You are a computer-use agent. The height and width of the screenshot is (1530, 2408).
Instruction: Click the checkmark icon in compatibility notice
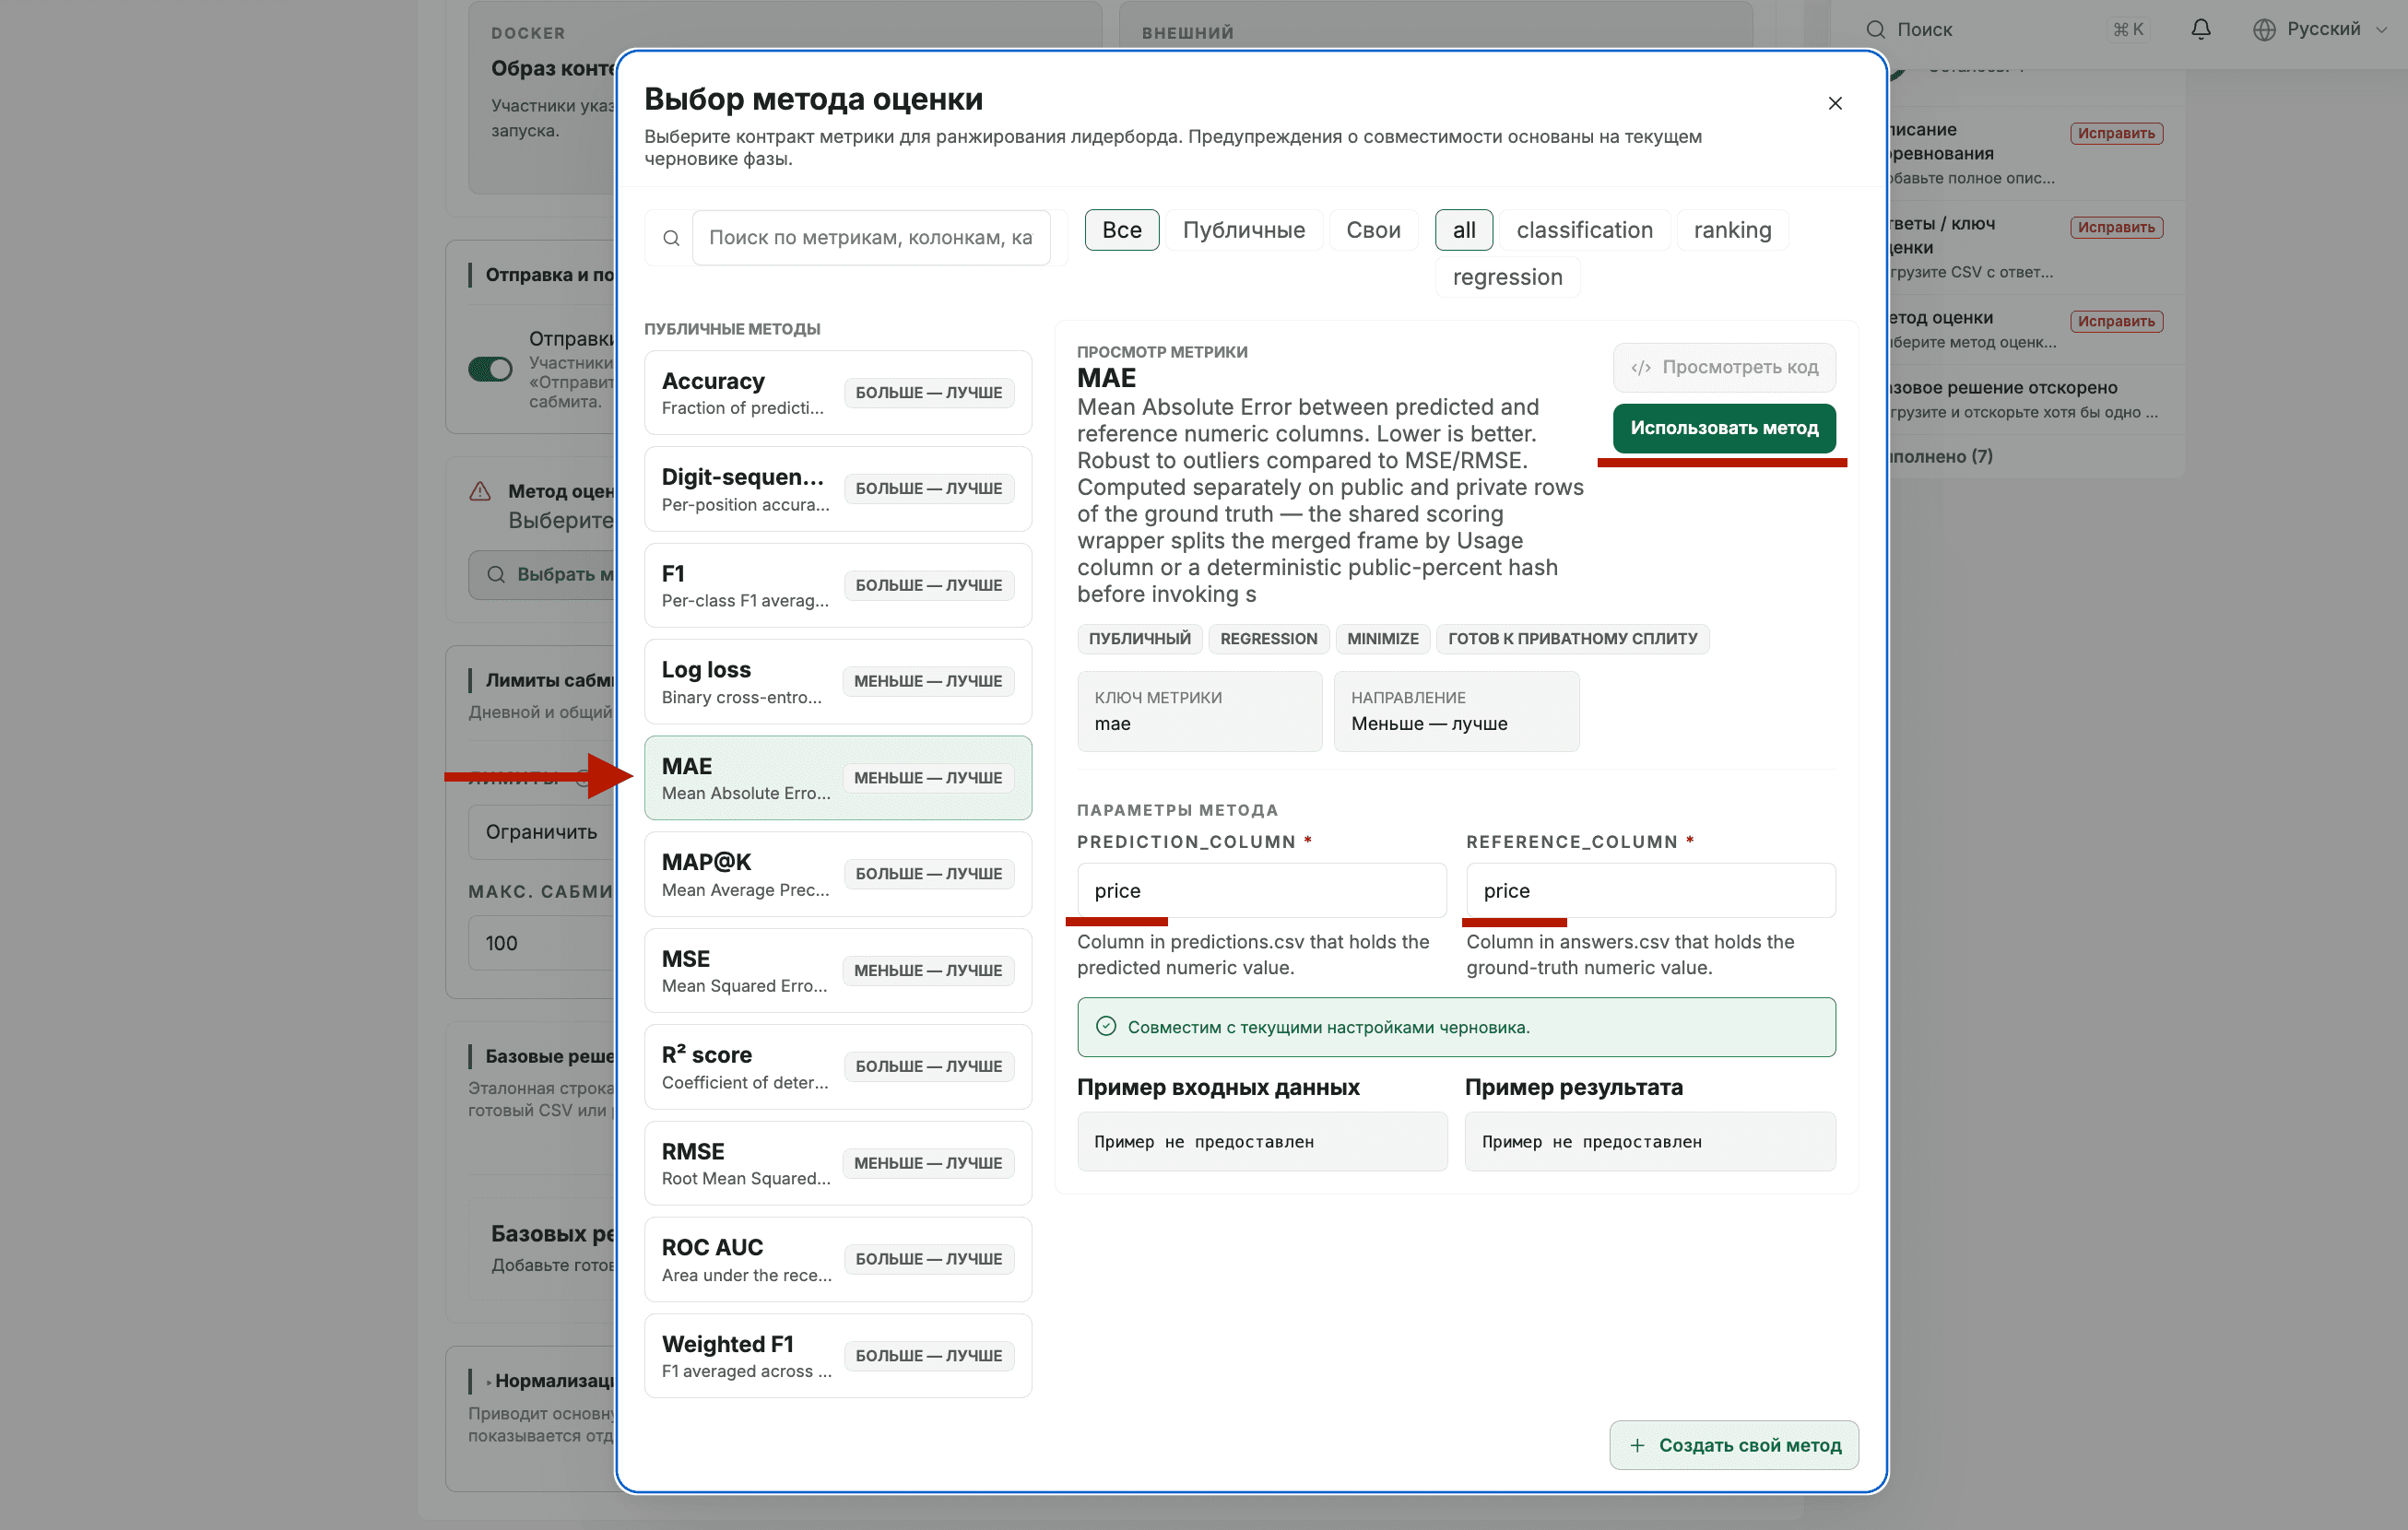(1105, 1026)
